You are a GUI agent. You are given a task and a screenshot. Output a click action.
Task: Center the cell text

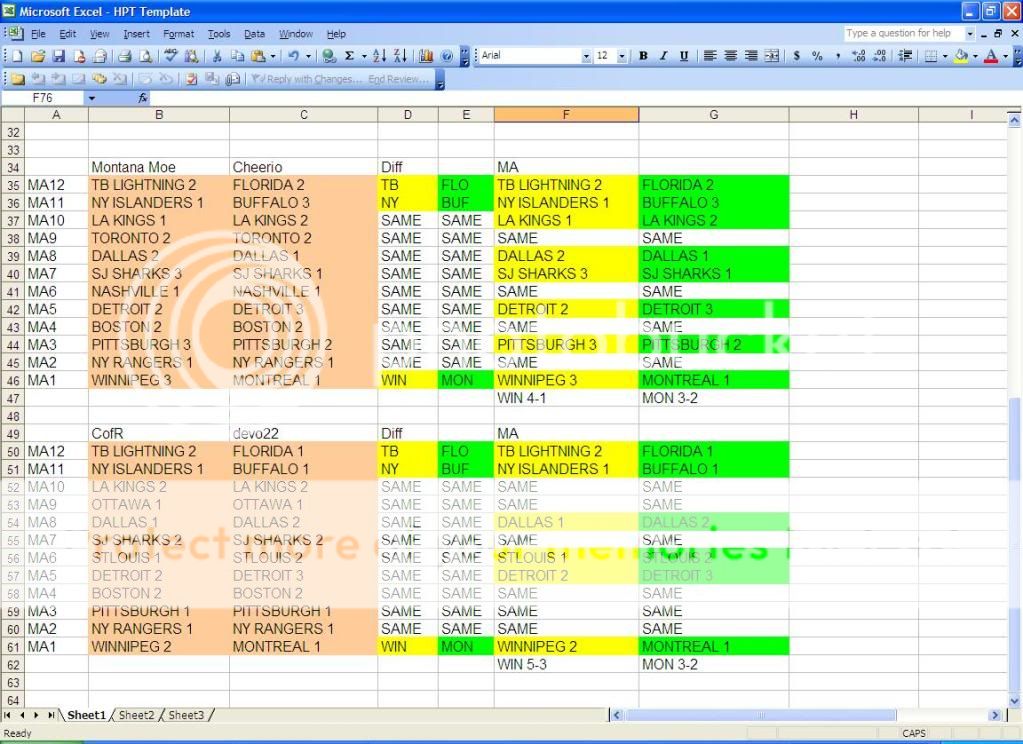pyautogui.click(x=731, y=56)
